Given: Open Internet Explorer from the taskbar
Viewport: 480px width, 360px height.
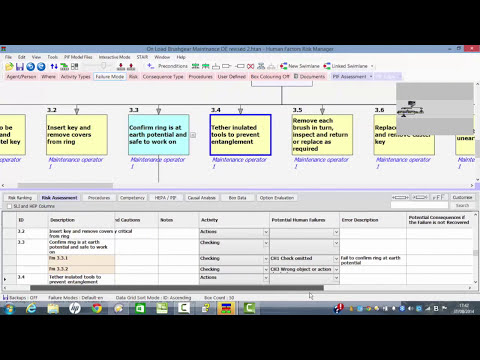Looking at the screenshot, I should point(31,308).
